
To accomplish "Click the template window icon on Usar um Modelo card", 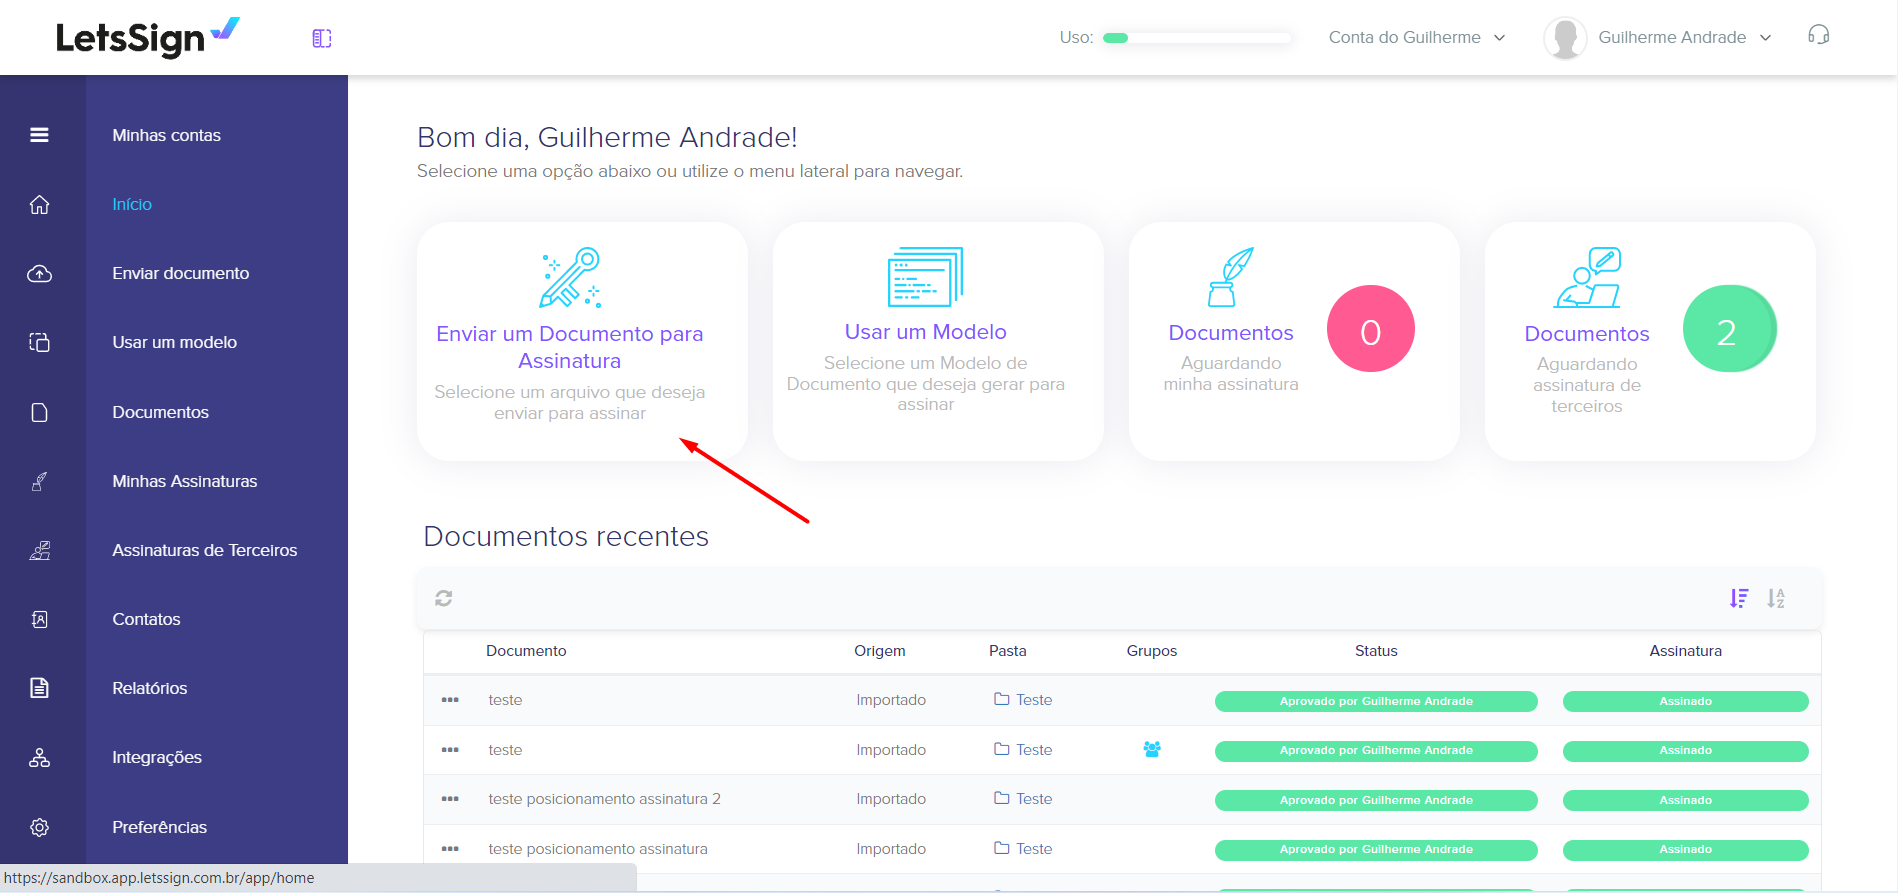I will tap(926, 276).
